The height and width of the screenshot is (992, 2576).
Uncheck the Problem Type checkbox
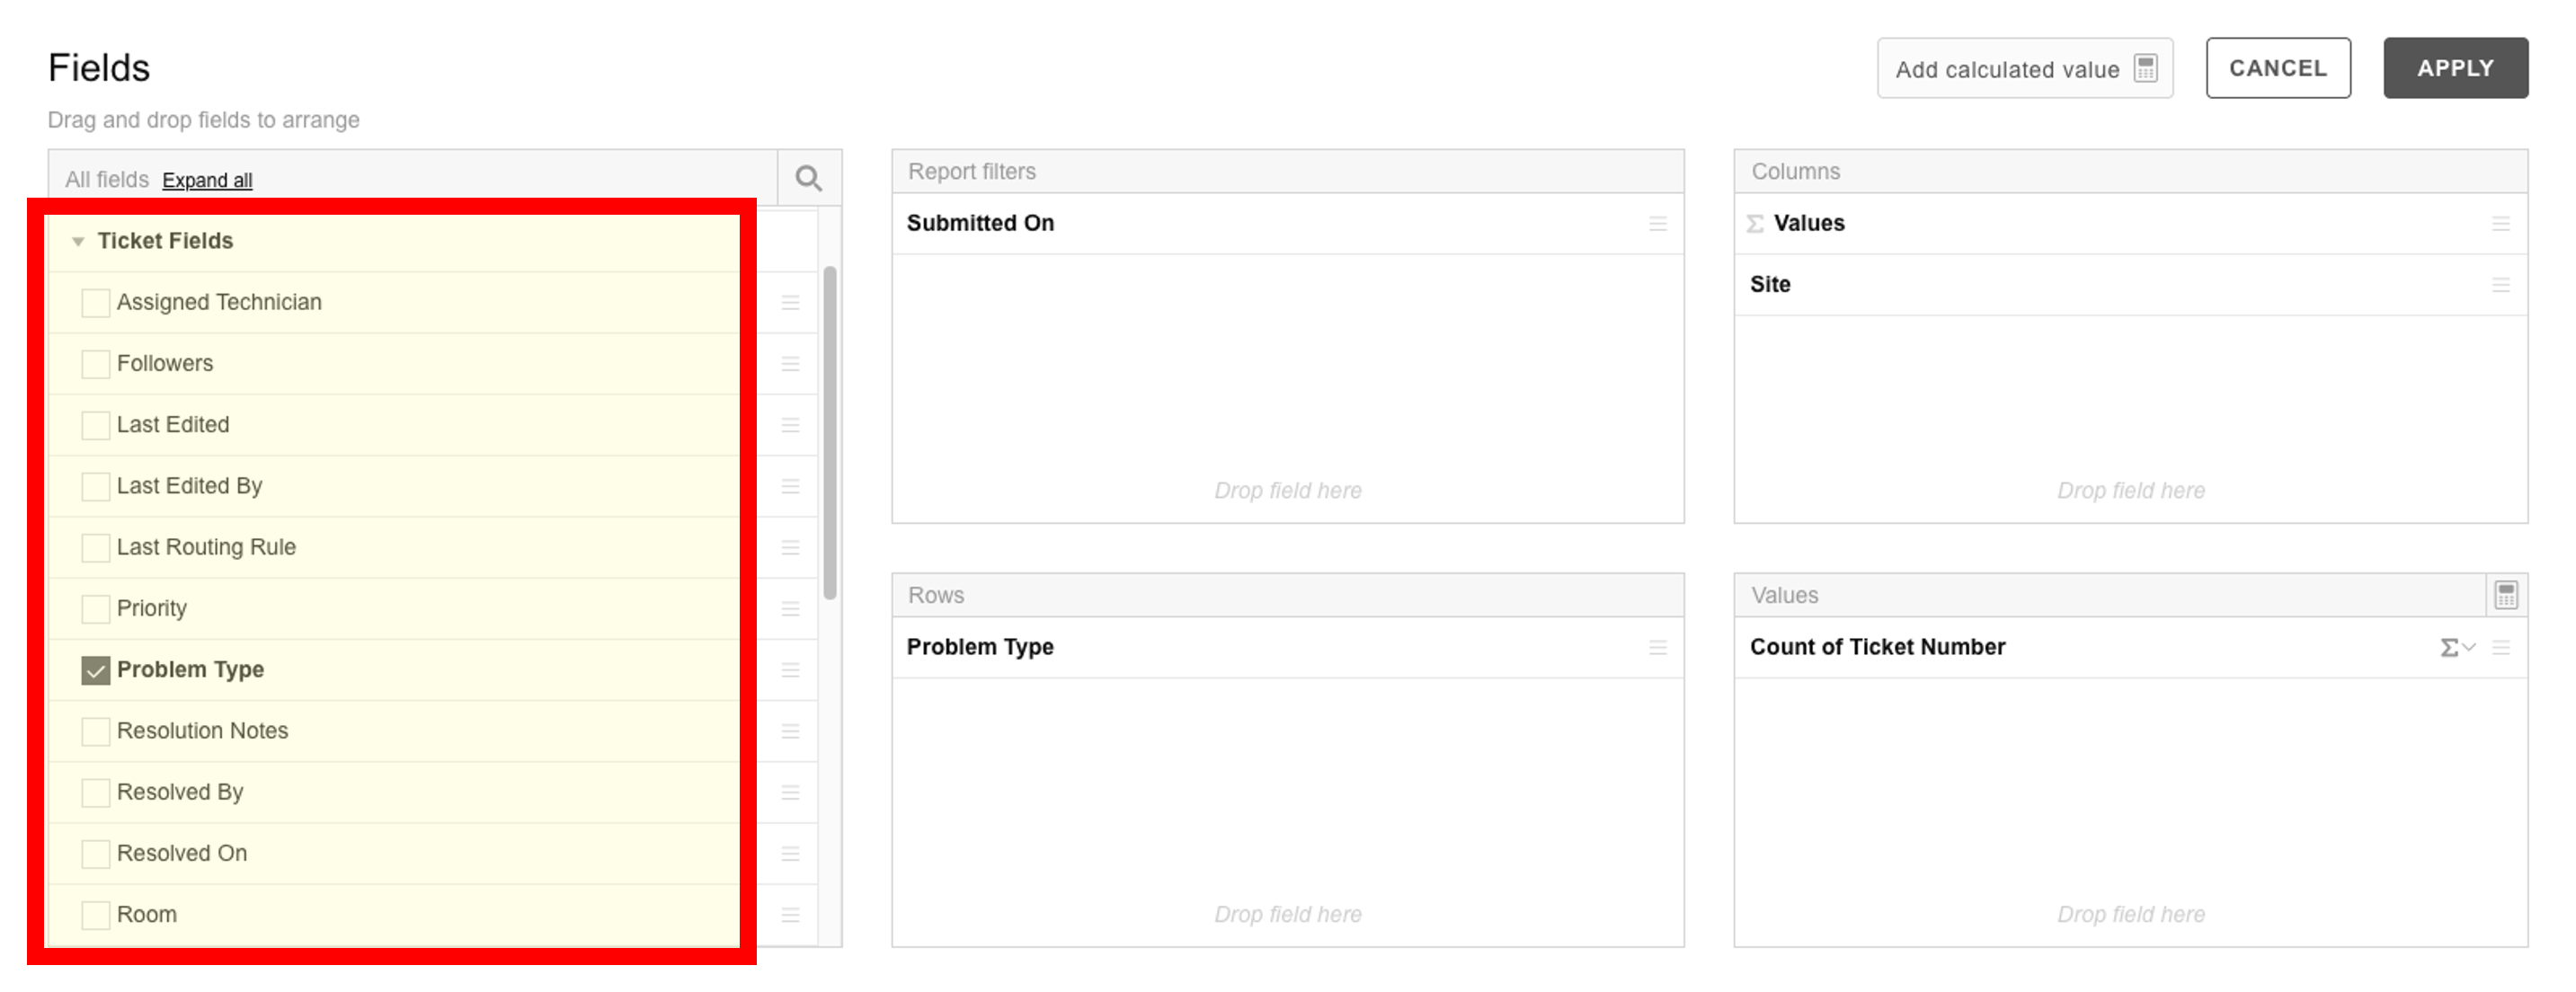pyautogui.click(x=96, y=670)
